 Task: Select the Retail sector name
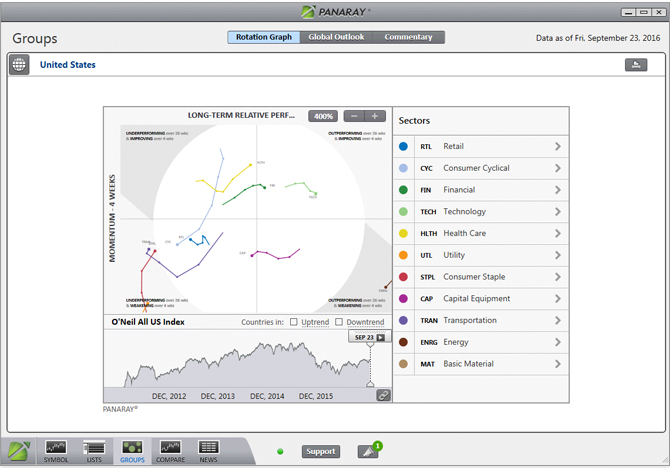(453, 147)
